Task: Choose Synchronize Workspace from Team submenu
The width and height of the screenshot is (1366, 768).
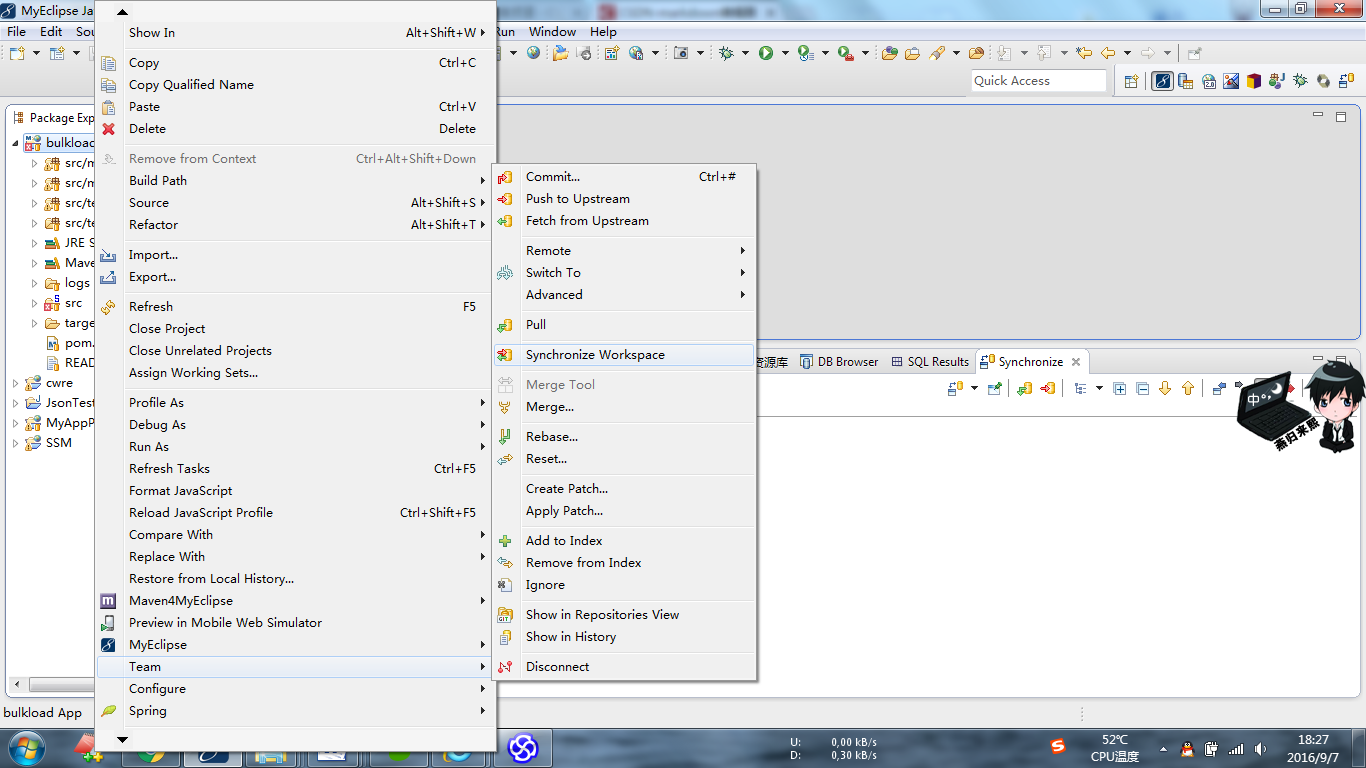Action: 595,355
